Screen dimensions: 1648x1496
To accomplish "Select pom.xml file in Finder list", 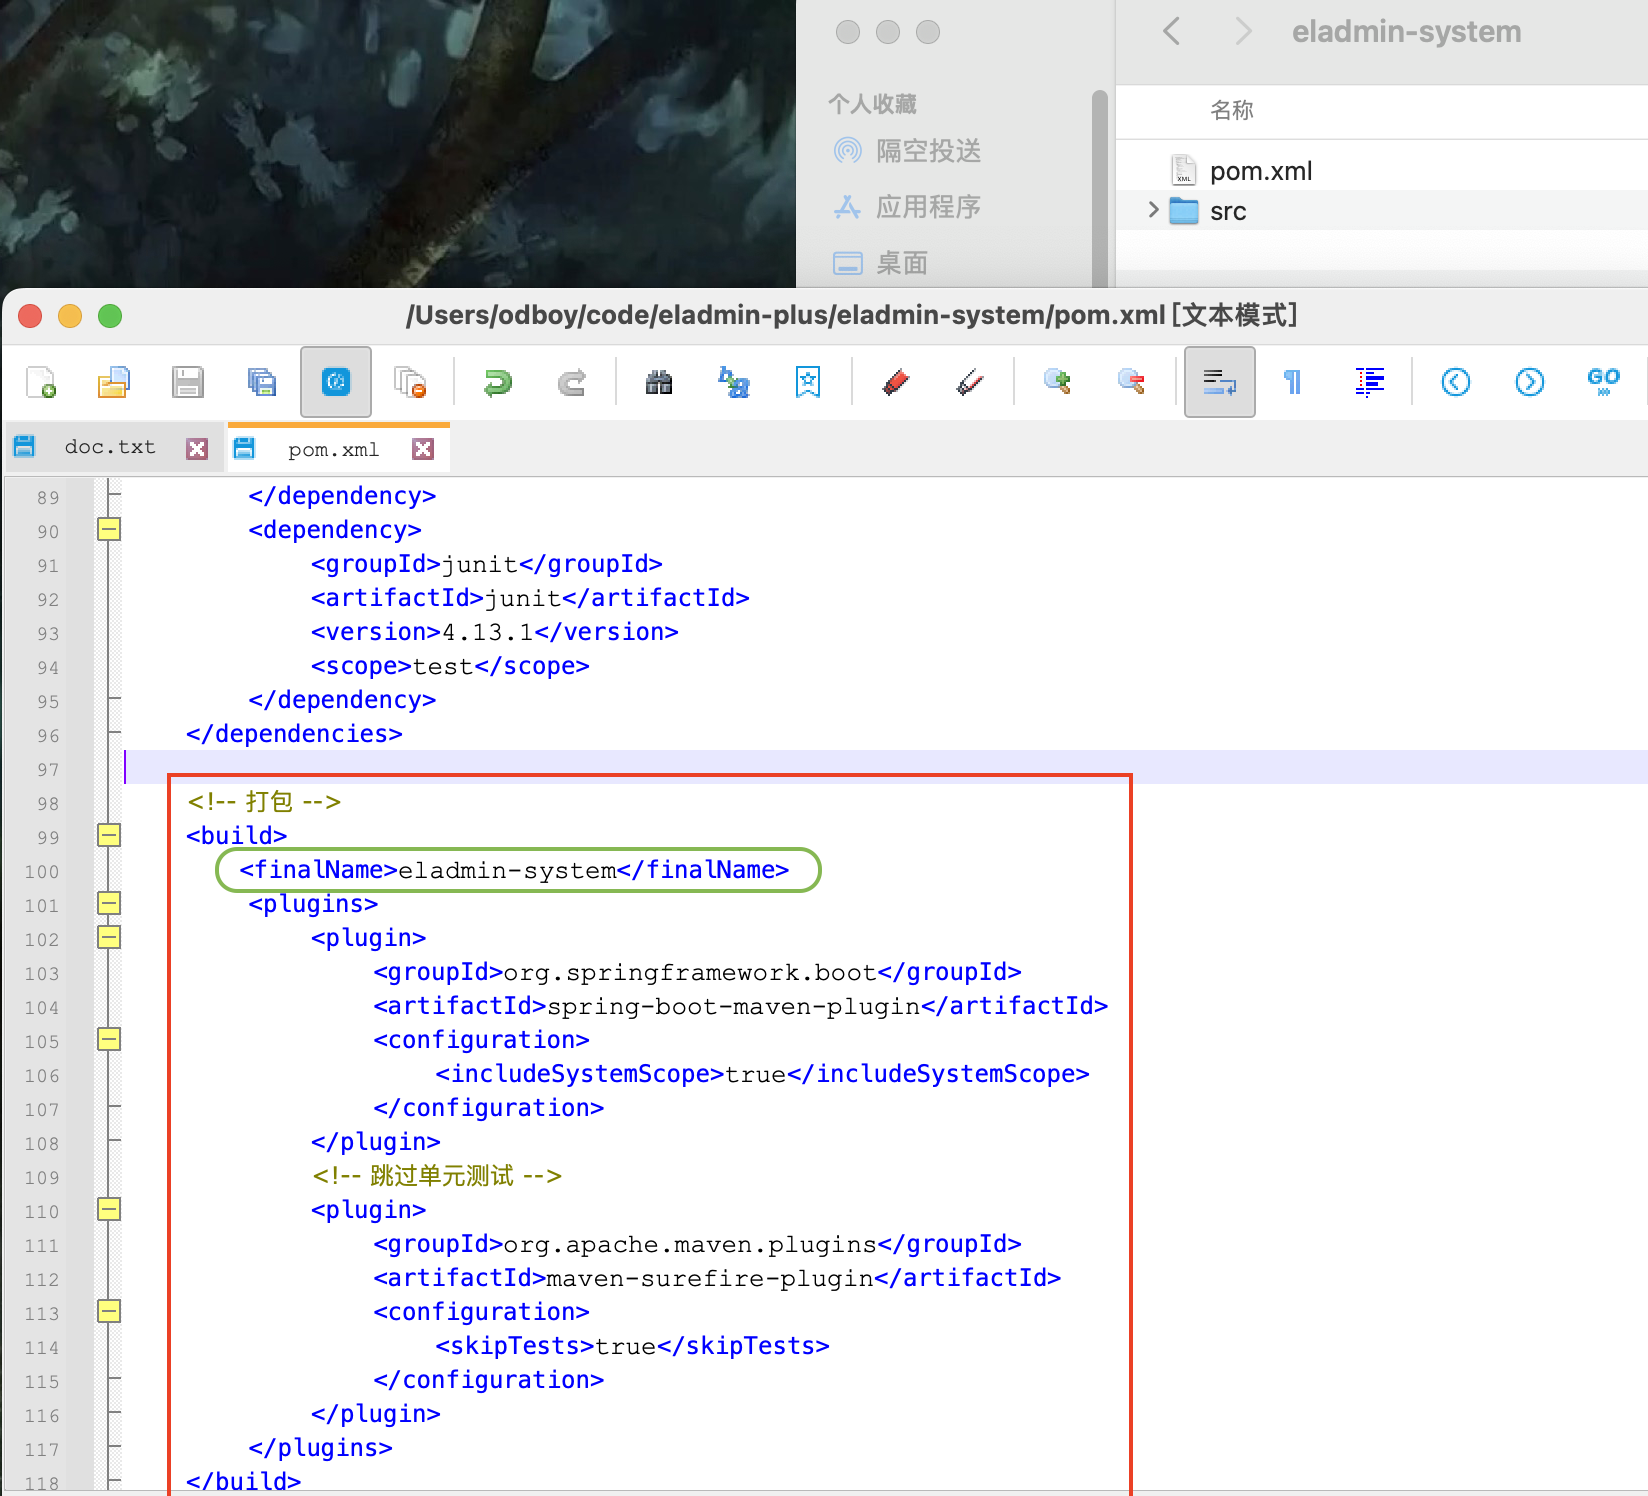I will tap(1260, 171).
